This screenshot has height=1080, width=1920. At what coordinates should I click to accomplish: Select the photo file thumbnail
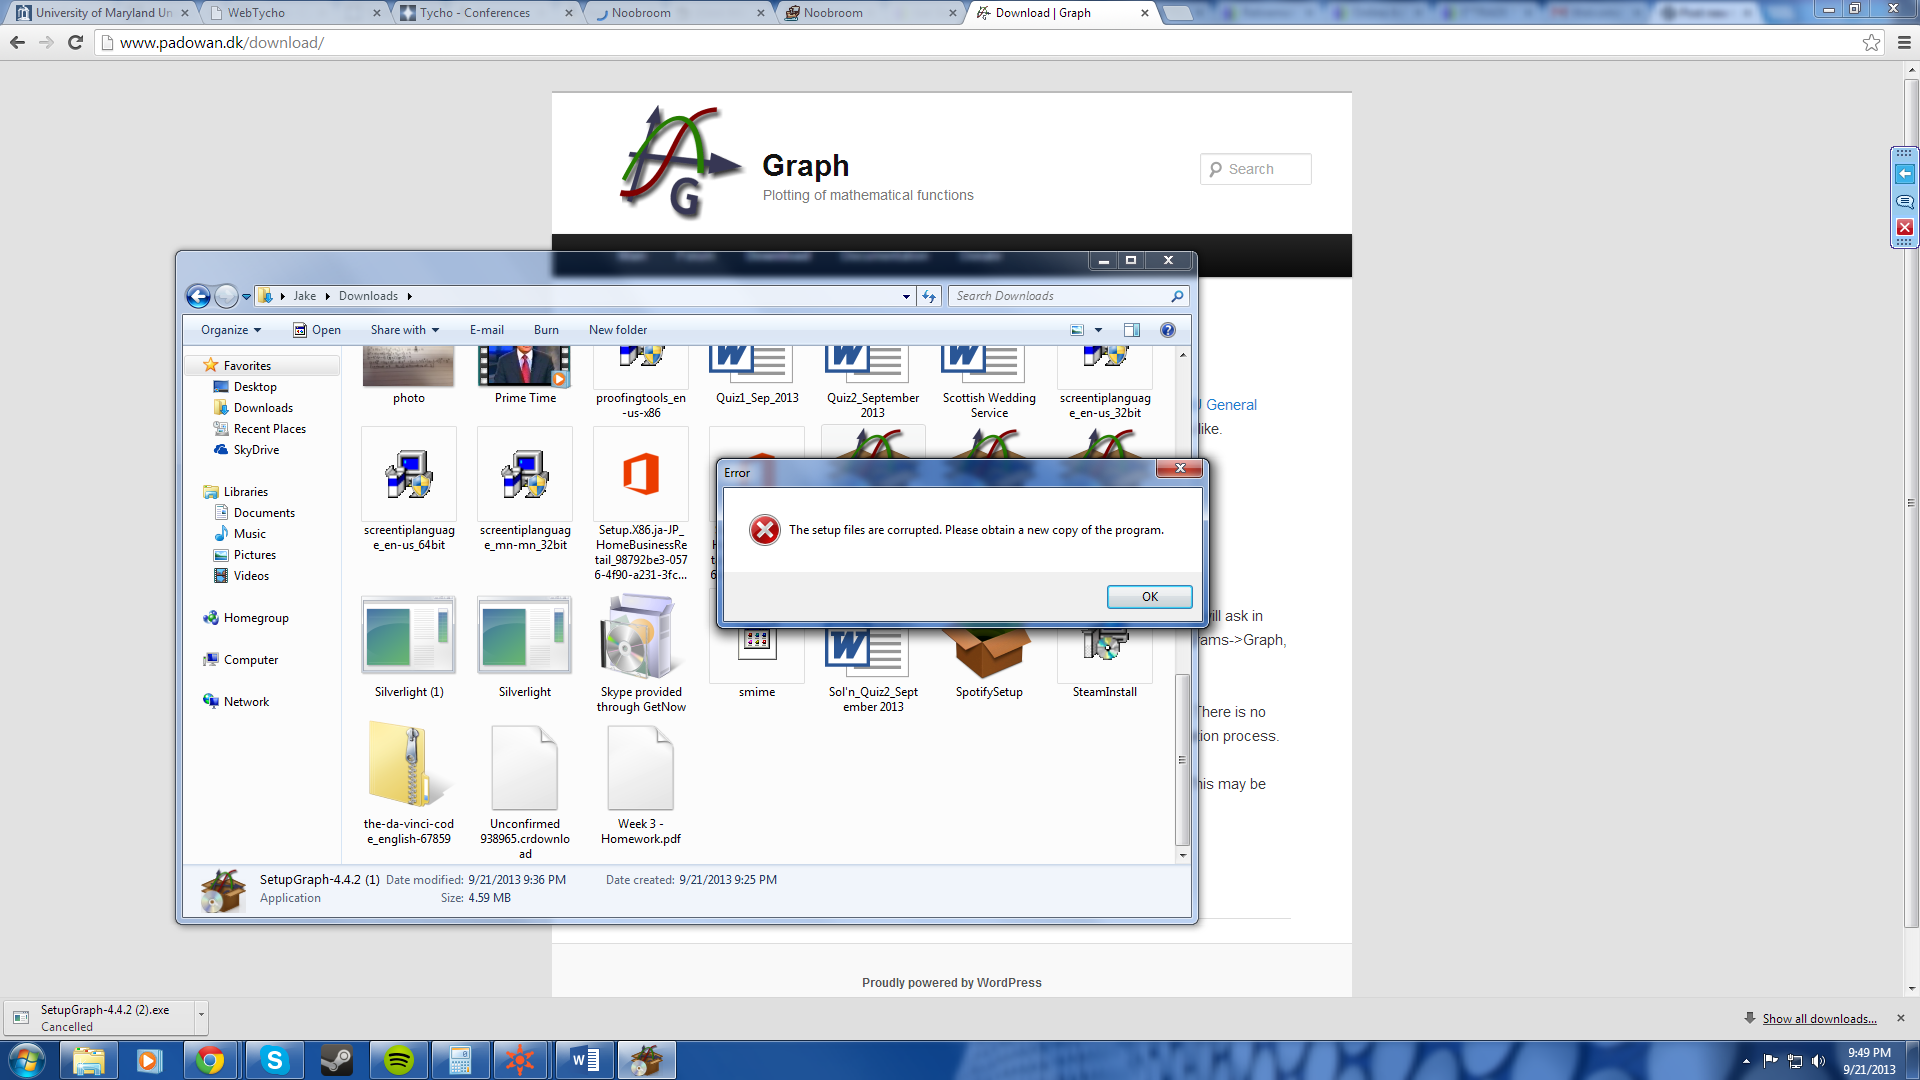click(408, 367)
